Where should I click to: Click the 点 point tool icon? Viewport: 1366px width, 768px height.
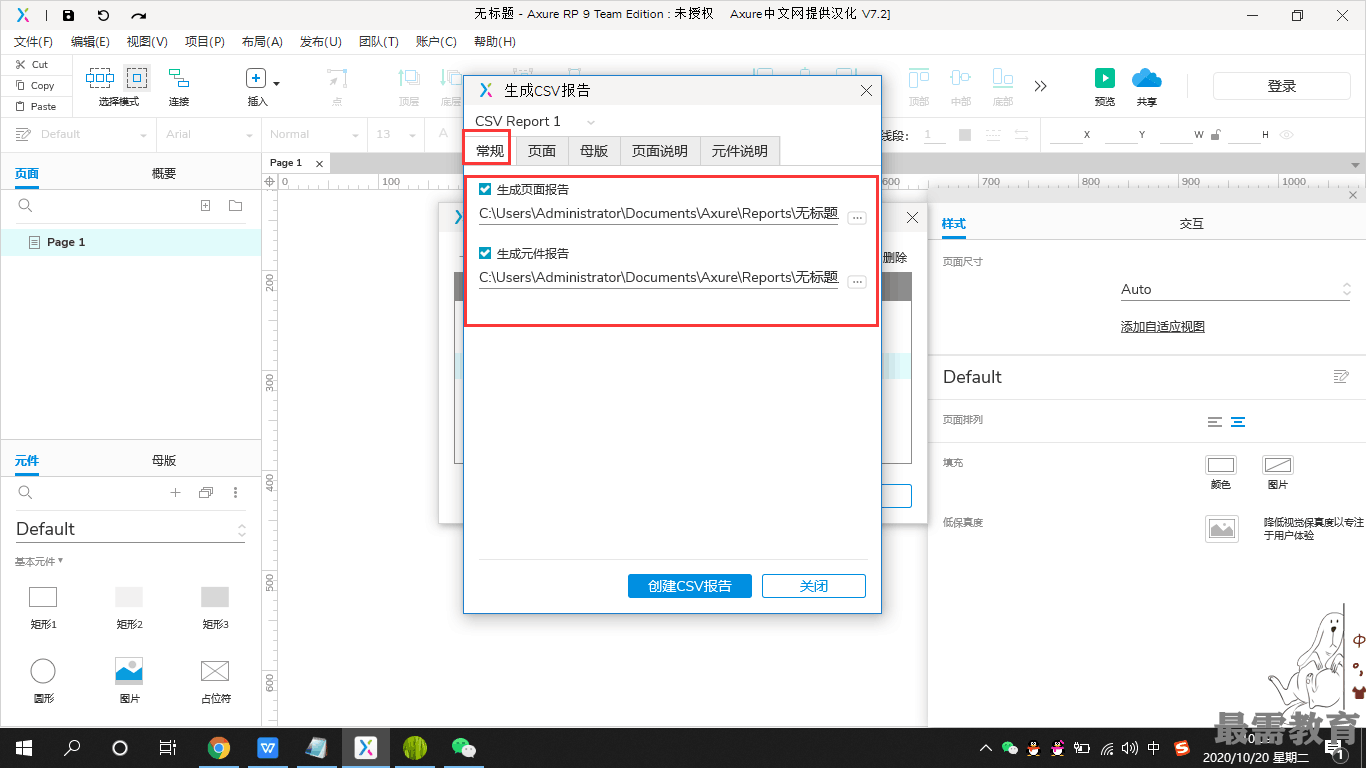[337, 78]
